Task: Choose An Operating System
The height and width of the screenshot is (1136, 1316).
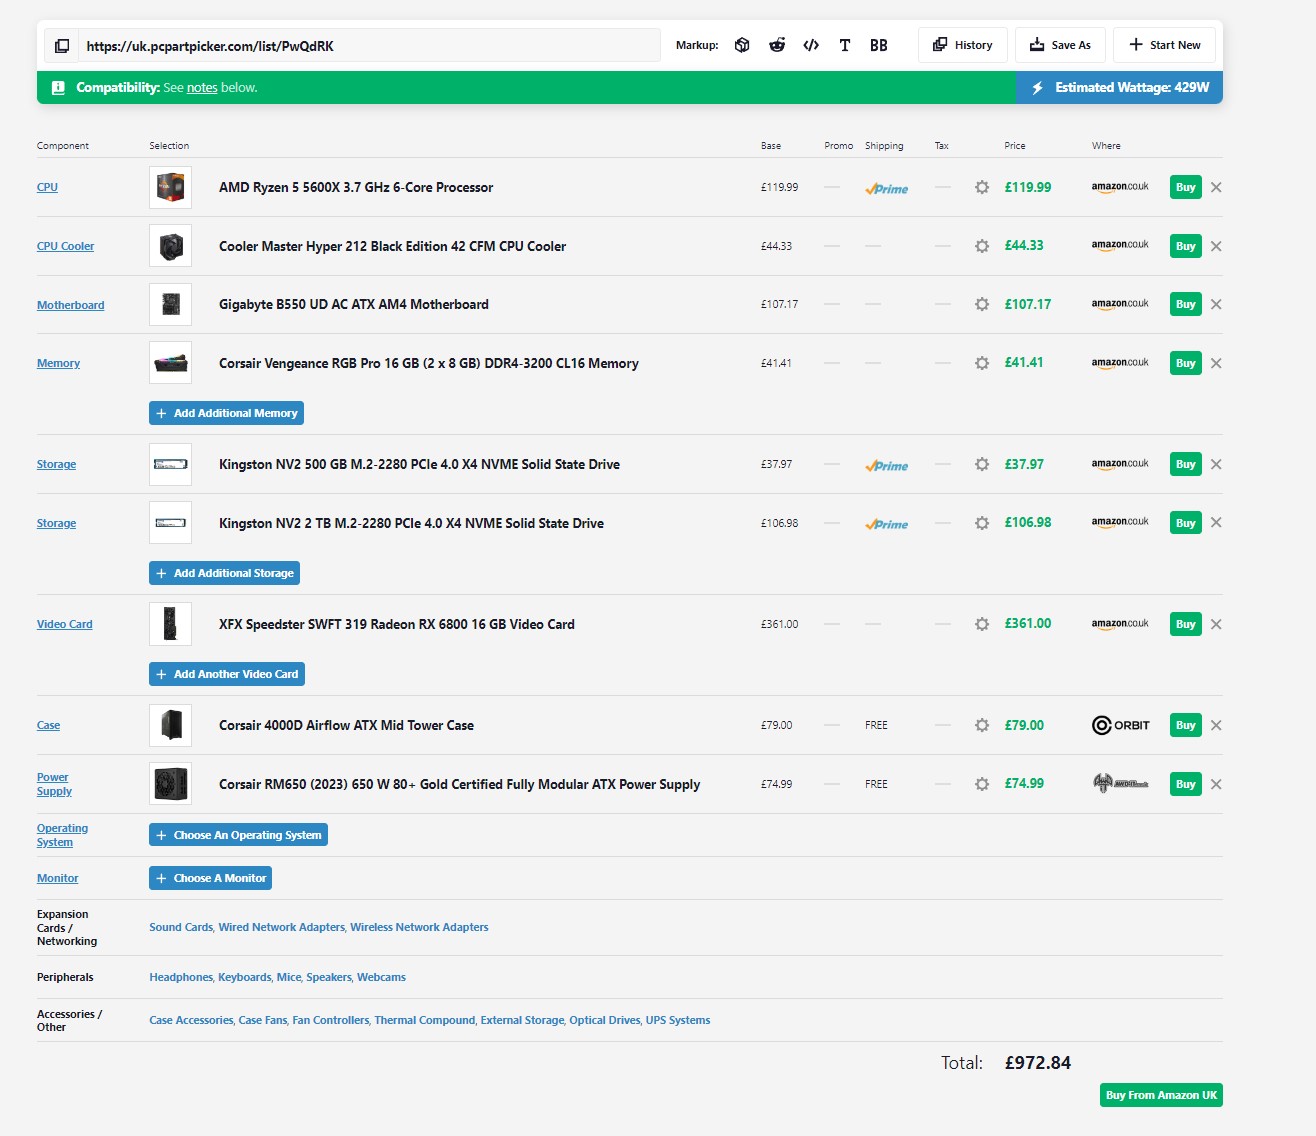Action: (x=238, y=835)
